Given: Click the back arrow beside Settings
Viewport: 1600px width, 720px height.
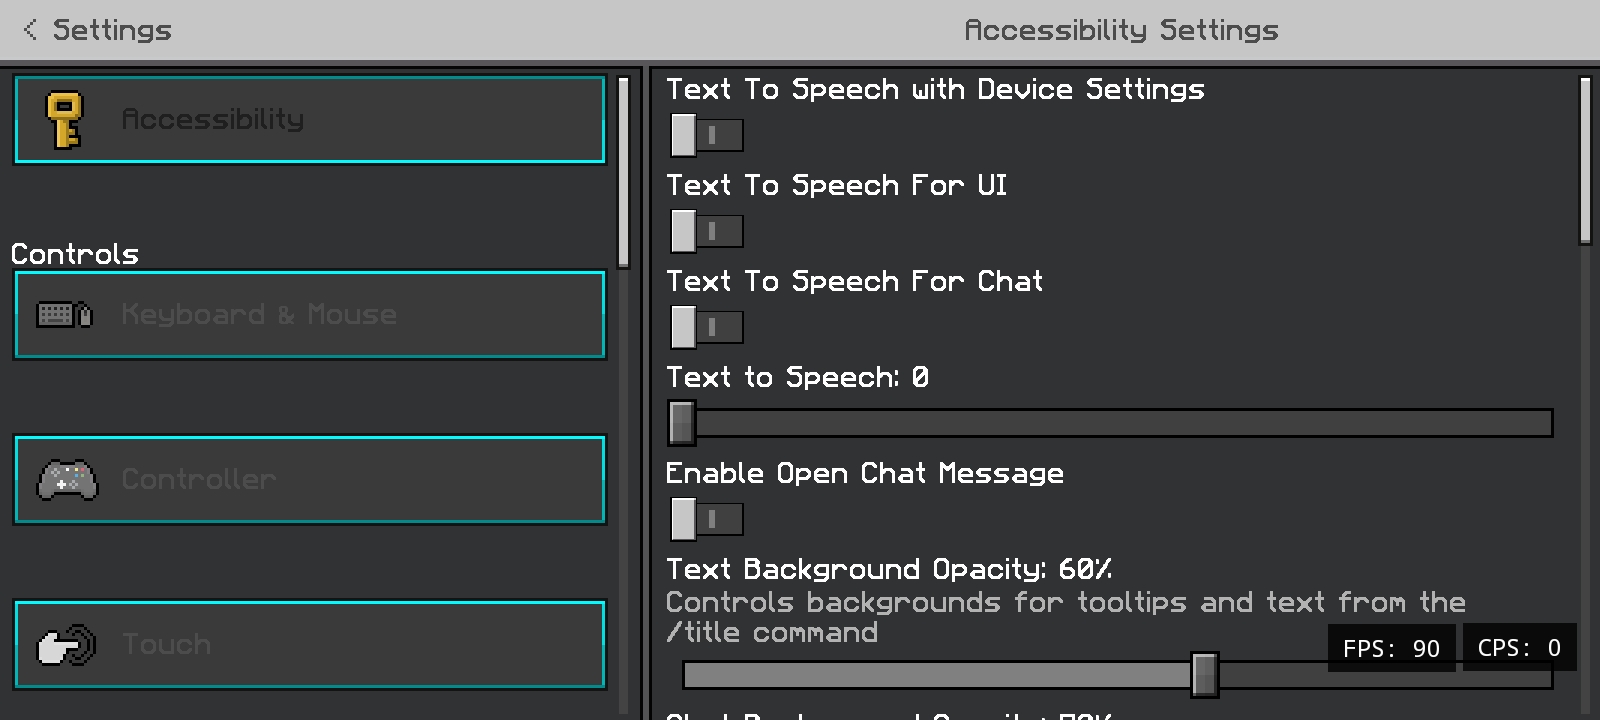Looking at the screenshot, I should point(30,30).
